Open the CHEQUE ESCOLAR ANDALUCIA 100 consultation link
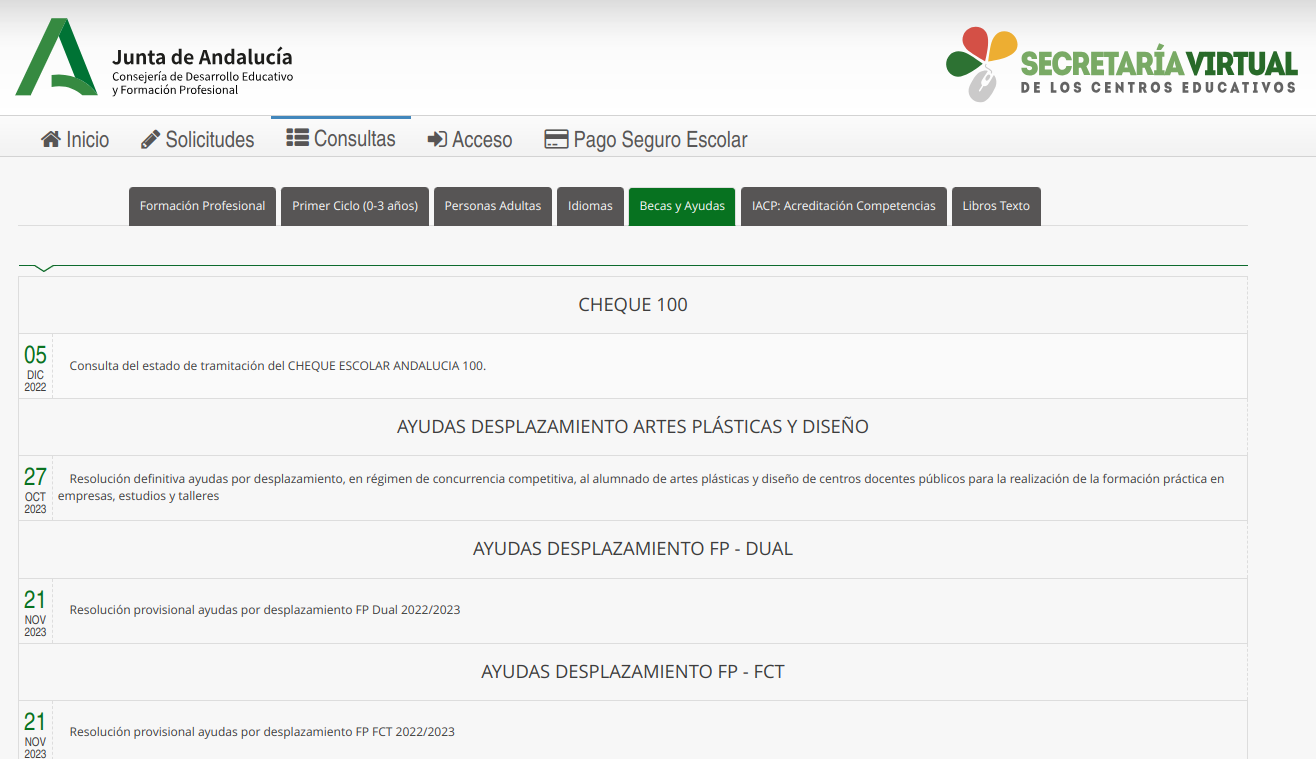Viewport: 1316px width, 759px height. (277, 366)
